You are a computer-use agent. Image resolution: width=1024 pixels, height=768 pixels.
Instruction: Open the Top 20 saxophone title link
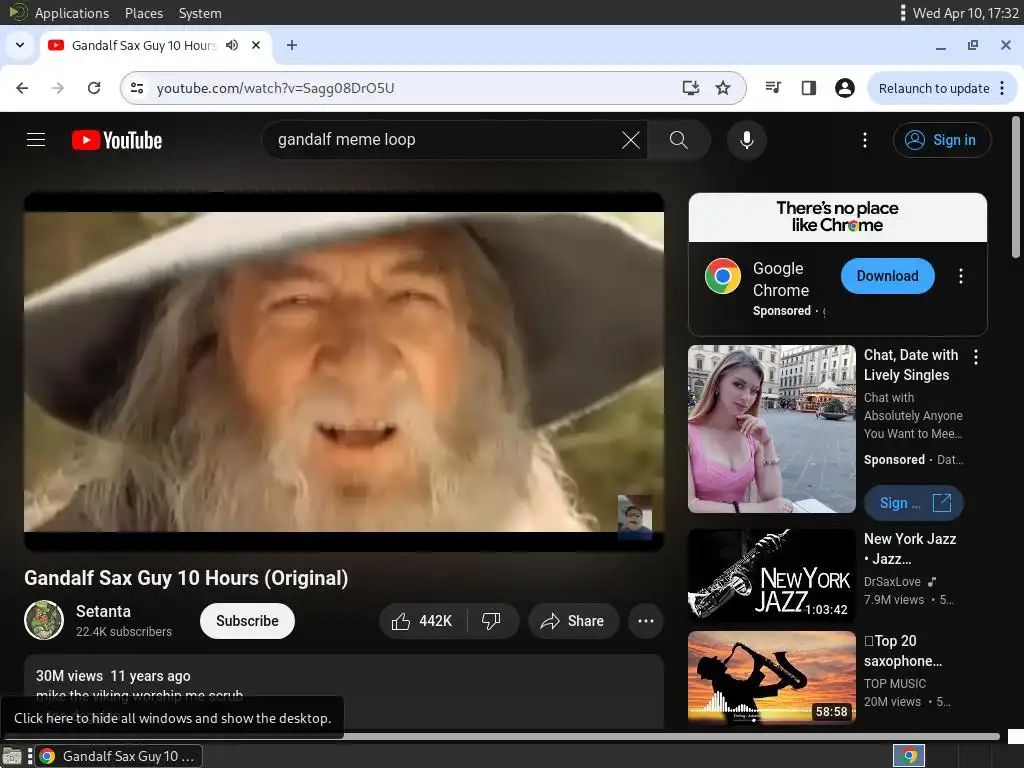click(x=903, y=650)
